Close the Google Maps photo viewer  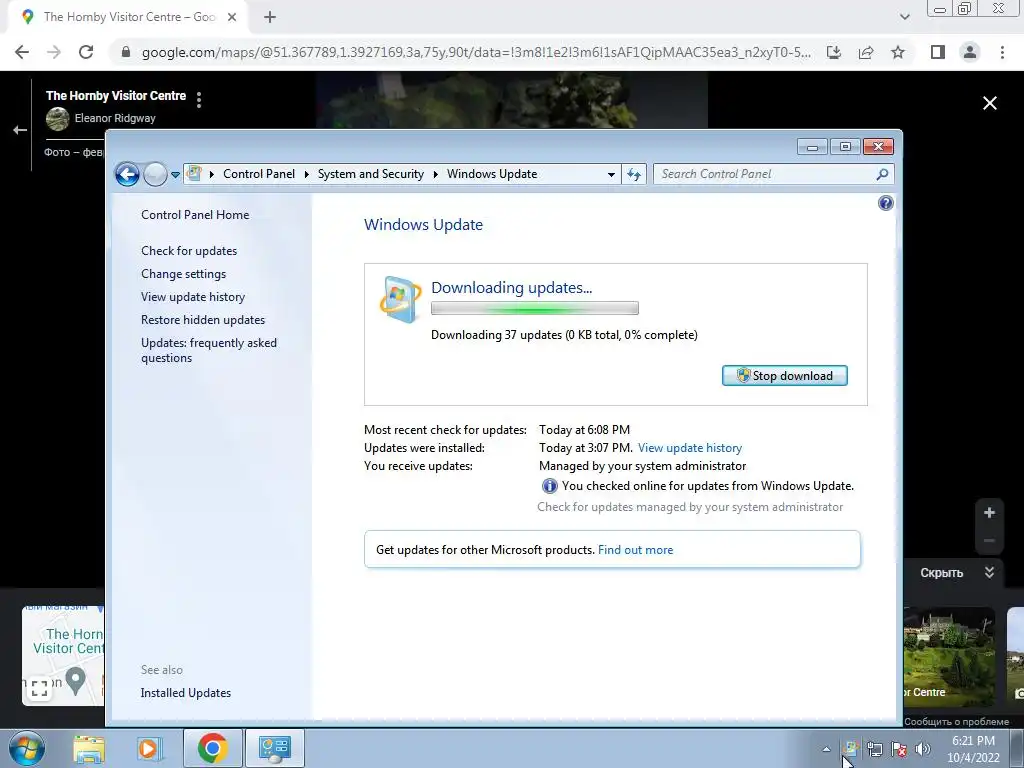(989, 103)
